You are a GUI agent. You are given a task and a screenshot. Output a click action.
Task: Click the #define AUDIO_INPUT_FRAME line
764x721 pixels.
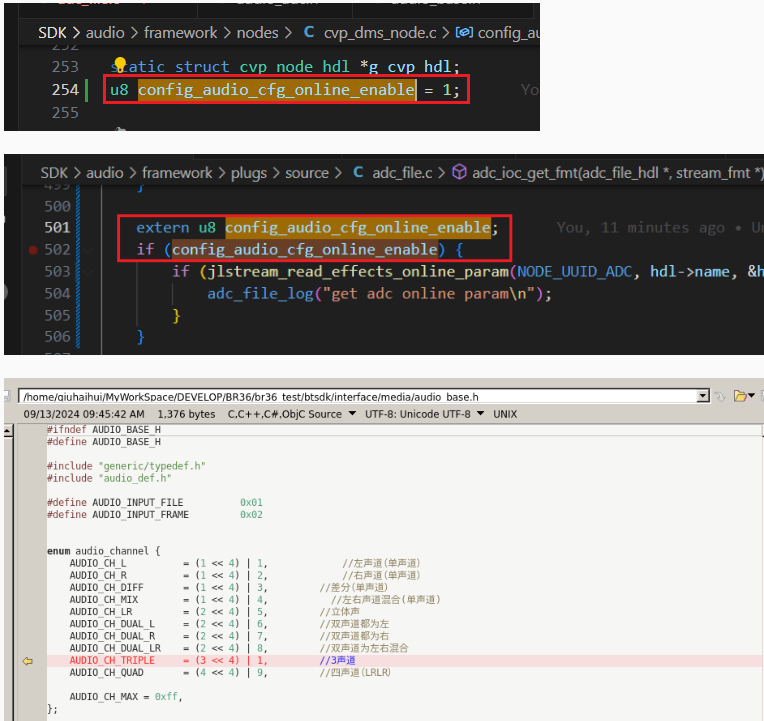pos(154,514)
